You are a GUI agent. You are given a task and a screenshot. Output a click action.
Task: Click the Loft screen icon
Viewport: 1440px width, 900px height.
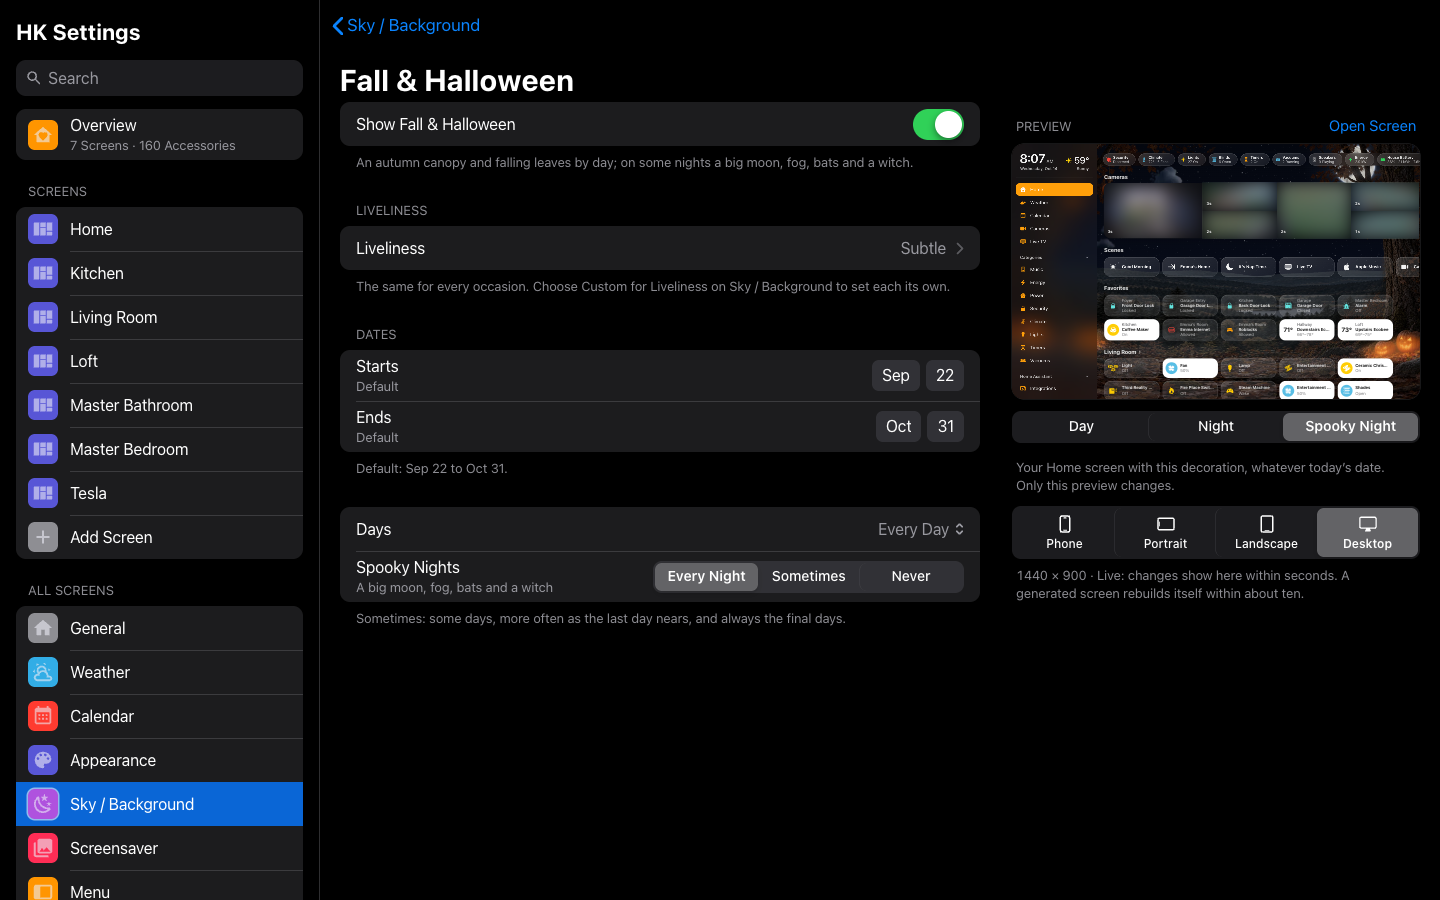click(x=43, y=361)
